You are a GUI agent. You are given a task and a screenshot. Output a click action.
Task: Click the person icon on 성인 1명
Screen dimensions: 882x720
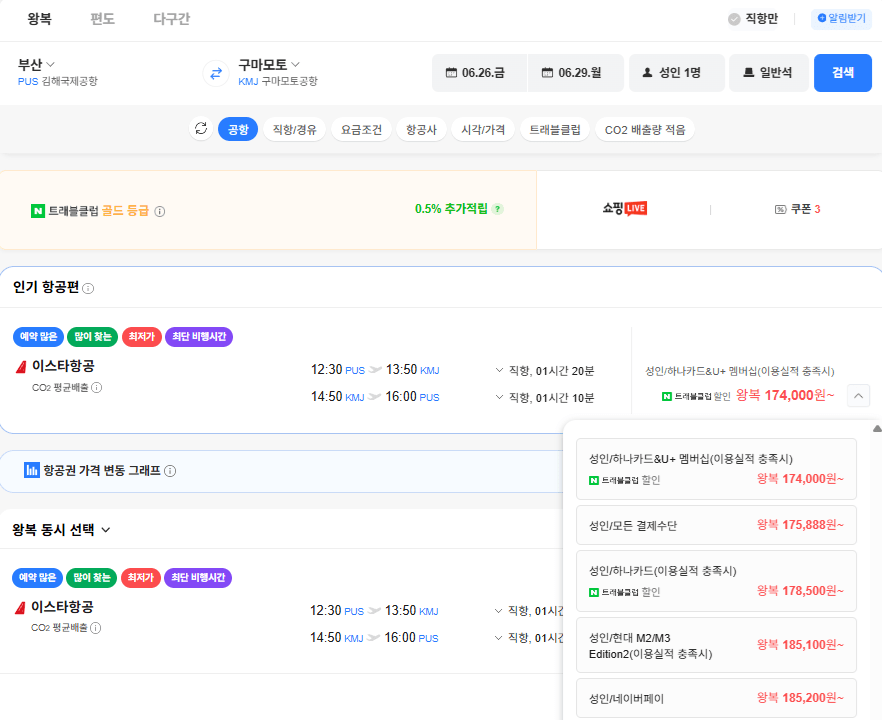(647, 73)
